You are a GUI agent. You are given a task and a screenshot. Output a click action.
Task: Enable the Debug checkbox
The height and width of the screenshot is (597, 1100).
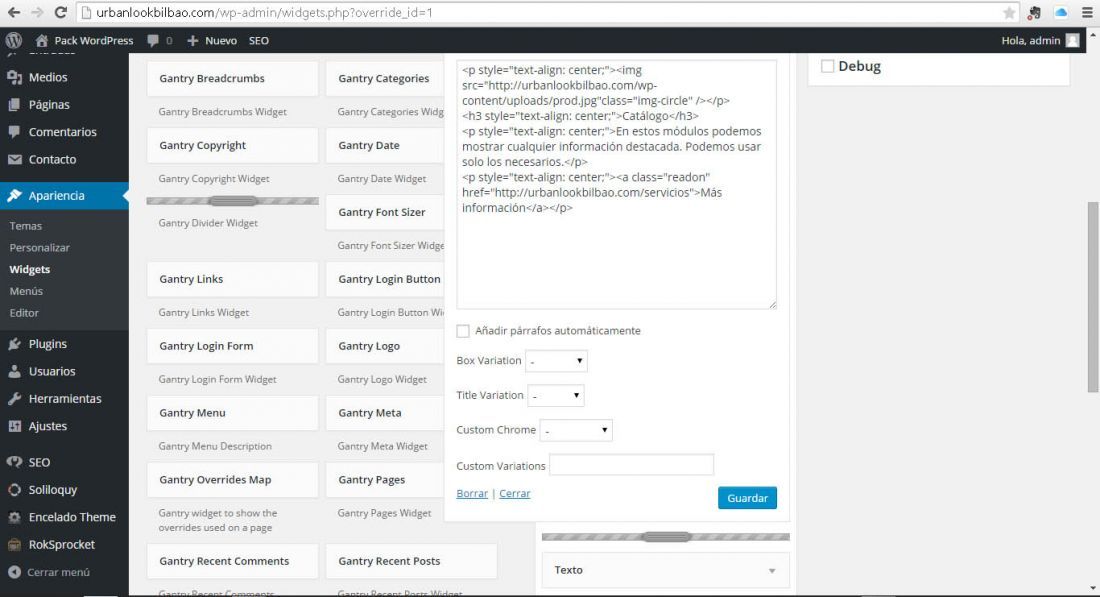click(828, 66)
